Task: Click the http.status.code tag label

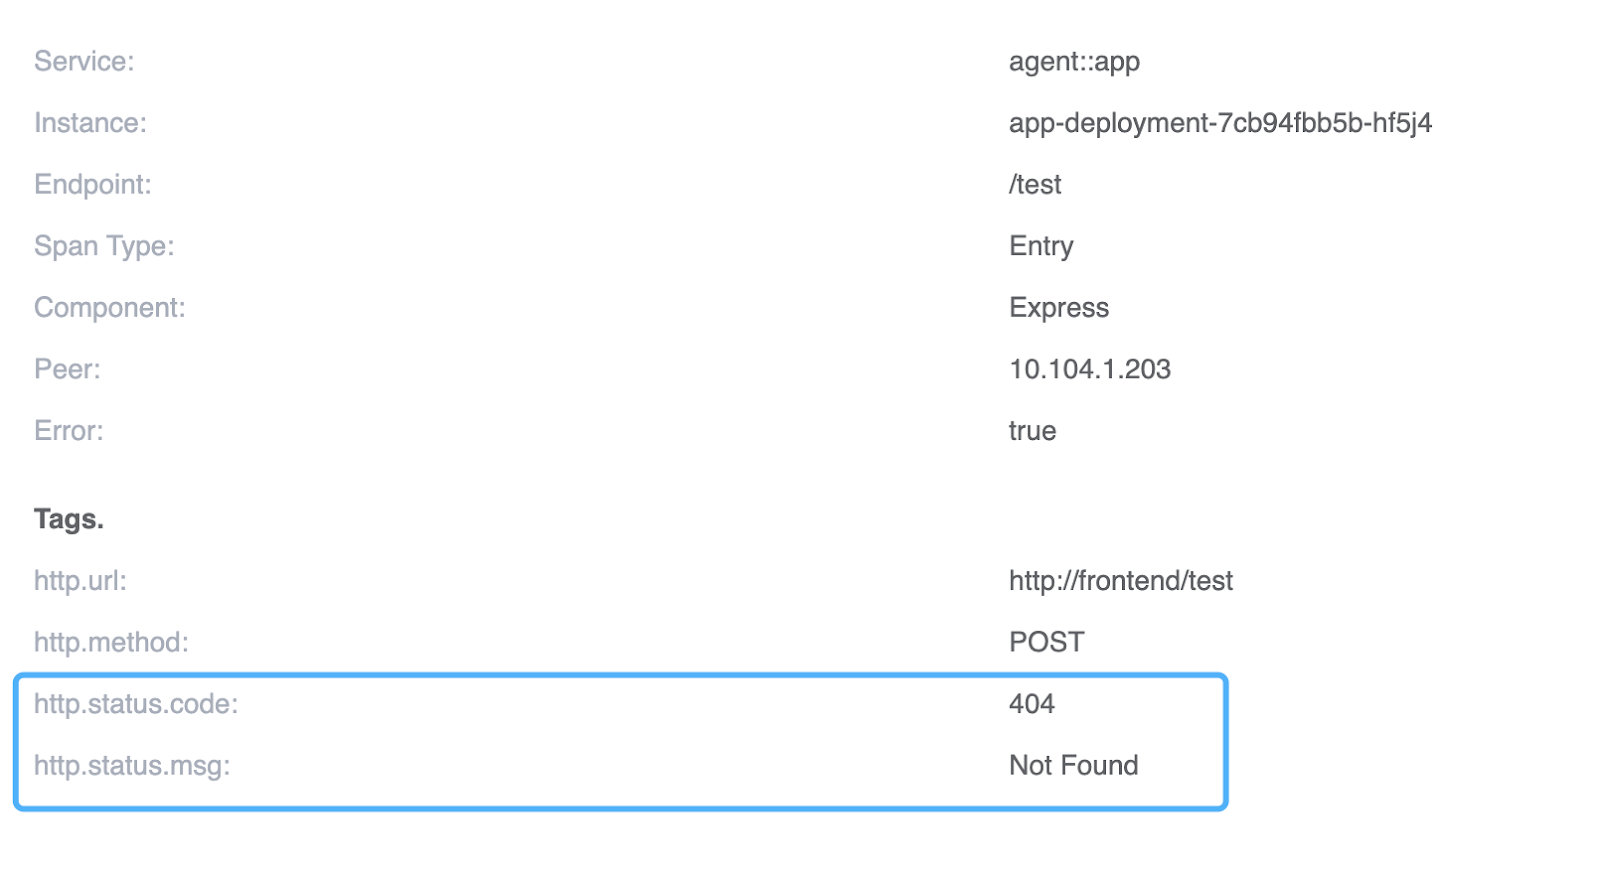Action: pos(136,704)
